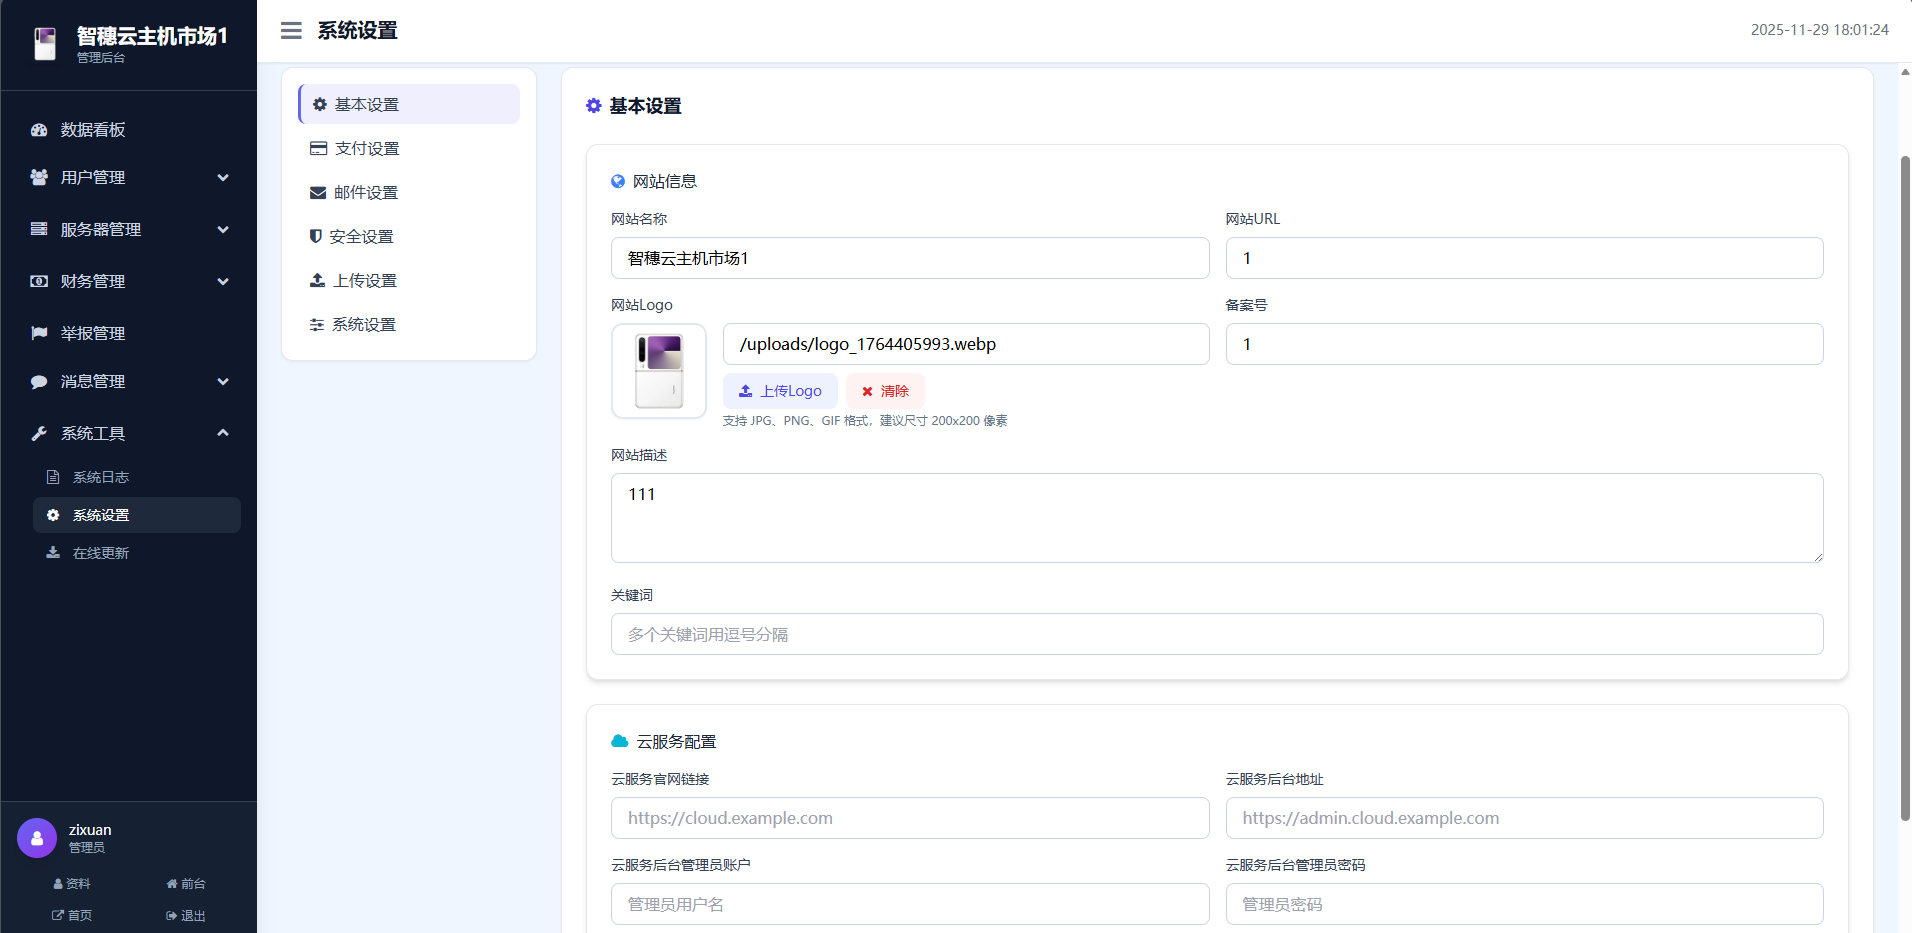
Task: Click the 退出 logout link
Action: click(186, 916)
